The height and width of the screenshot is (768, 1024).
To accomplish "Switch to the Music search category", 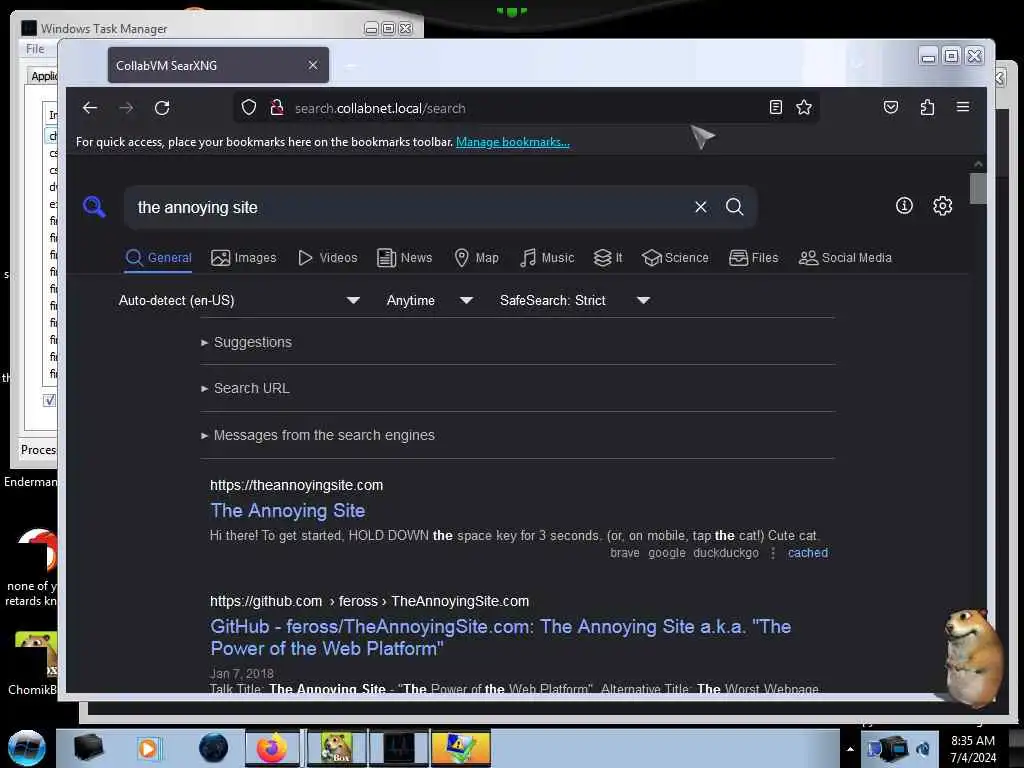I will [x=547, y=258].
